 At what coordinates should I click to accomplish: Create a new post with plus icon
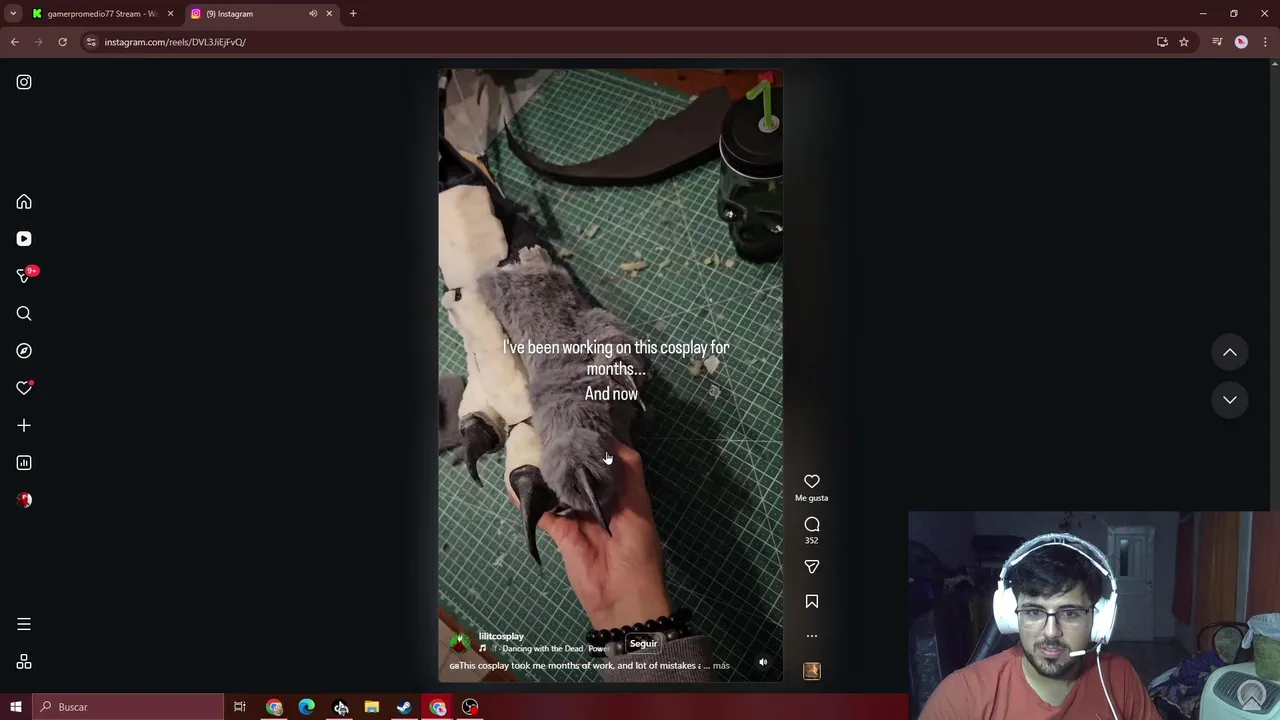tap(24, 425)
